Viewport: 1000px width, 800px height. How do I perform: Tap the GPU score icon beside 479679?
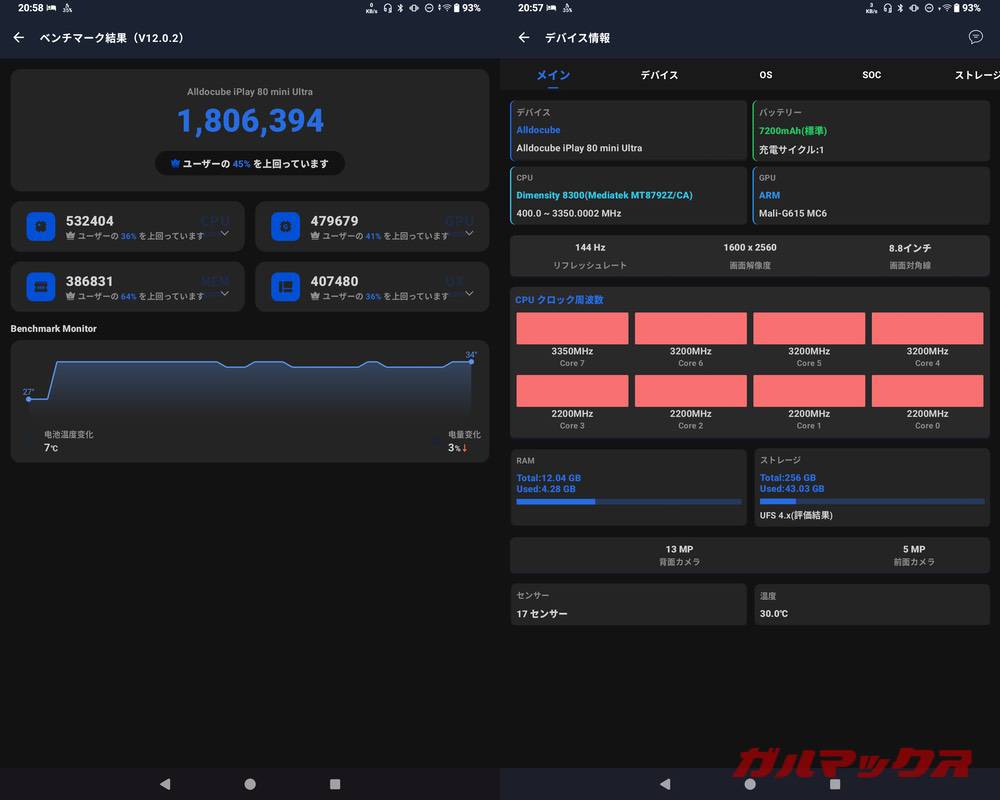tap(285, 226)
